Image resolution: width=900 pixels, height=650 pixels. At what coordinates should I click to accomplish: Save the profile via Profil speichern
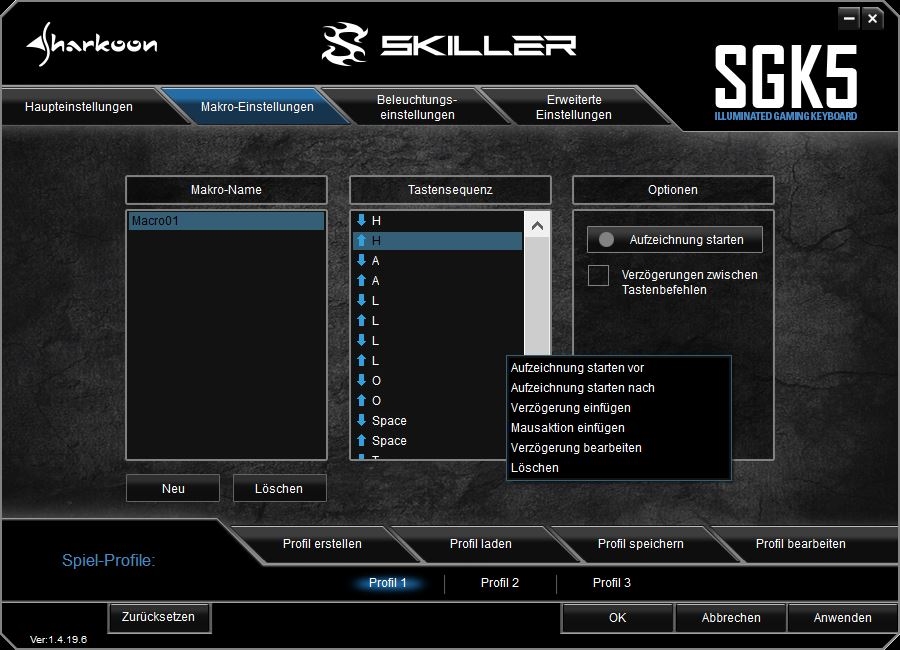(641, 544)
